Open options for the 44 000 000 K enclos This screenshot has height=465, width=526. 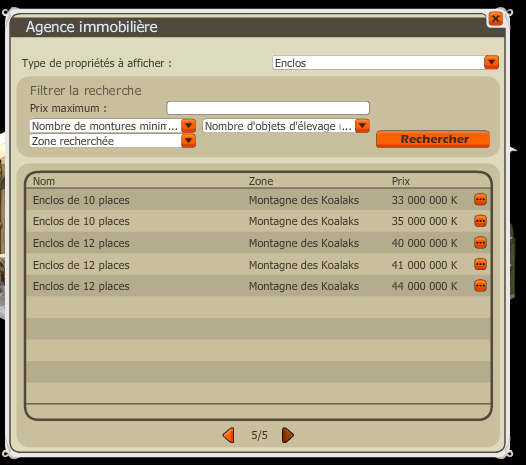[480, 286]
